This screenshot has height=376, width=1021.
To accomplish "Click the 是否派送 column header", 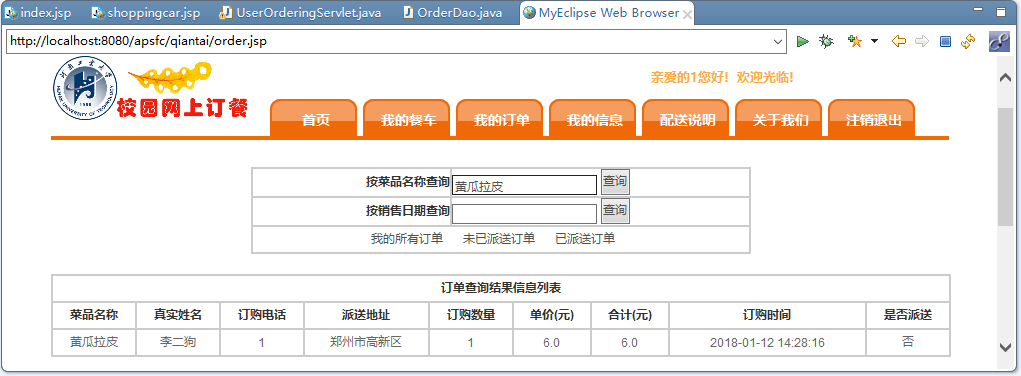I will [x=908, y=315].
